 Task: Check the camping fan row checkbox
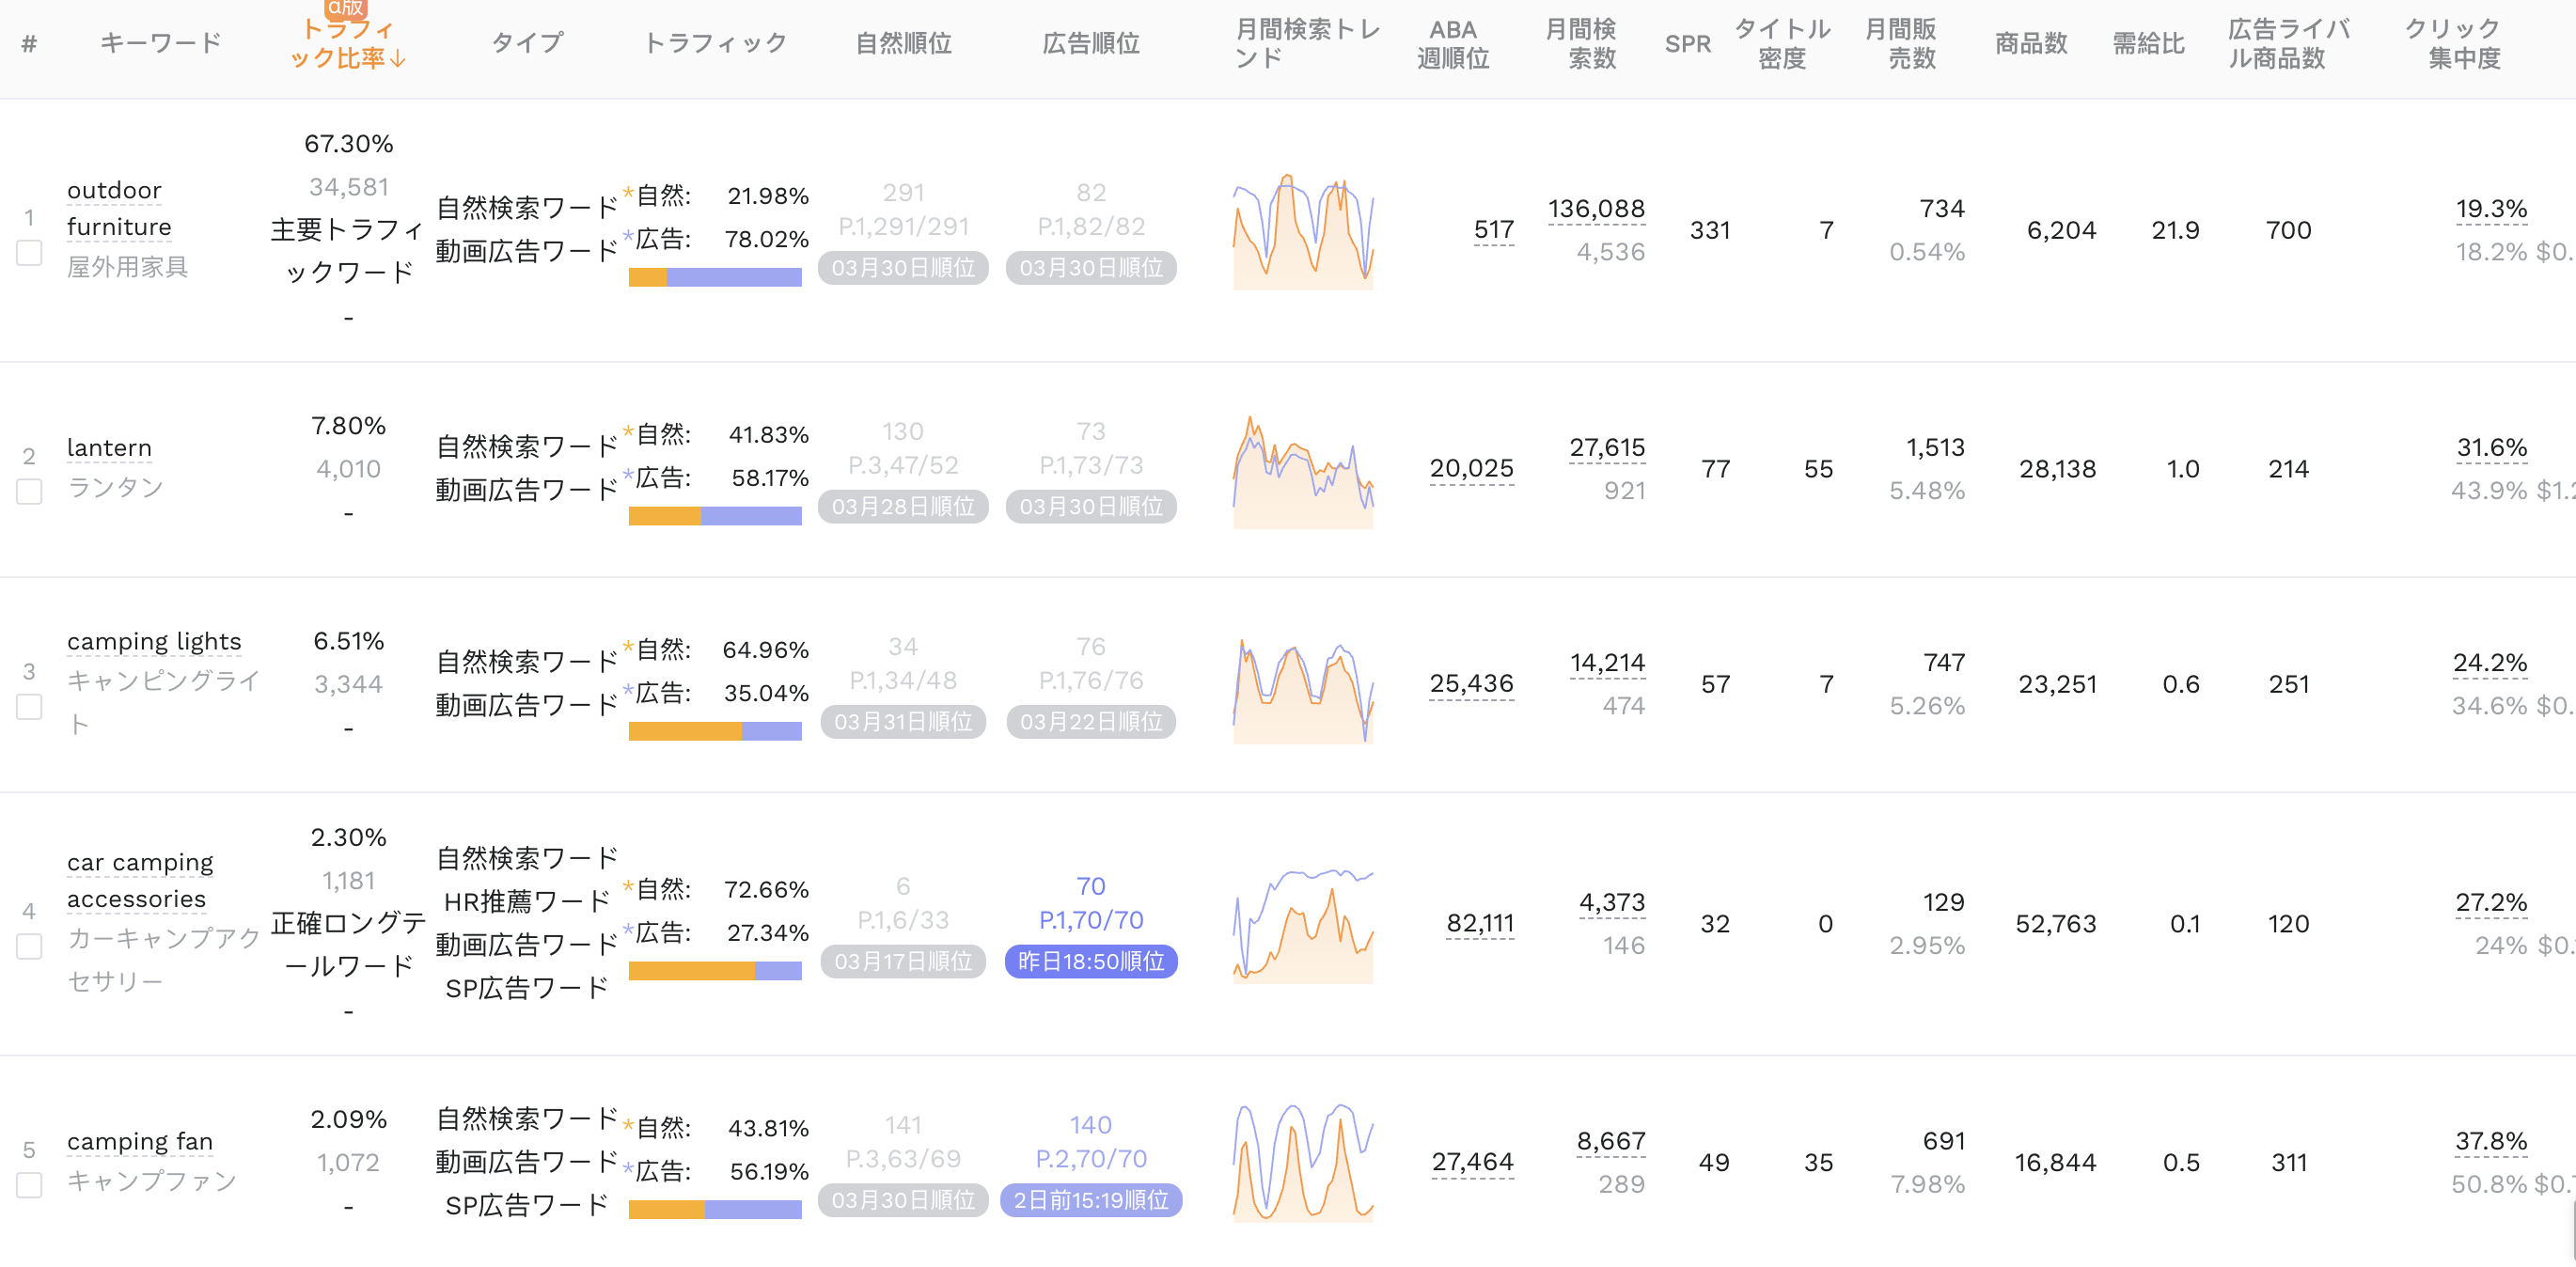pos(29,1186)
